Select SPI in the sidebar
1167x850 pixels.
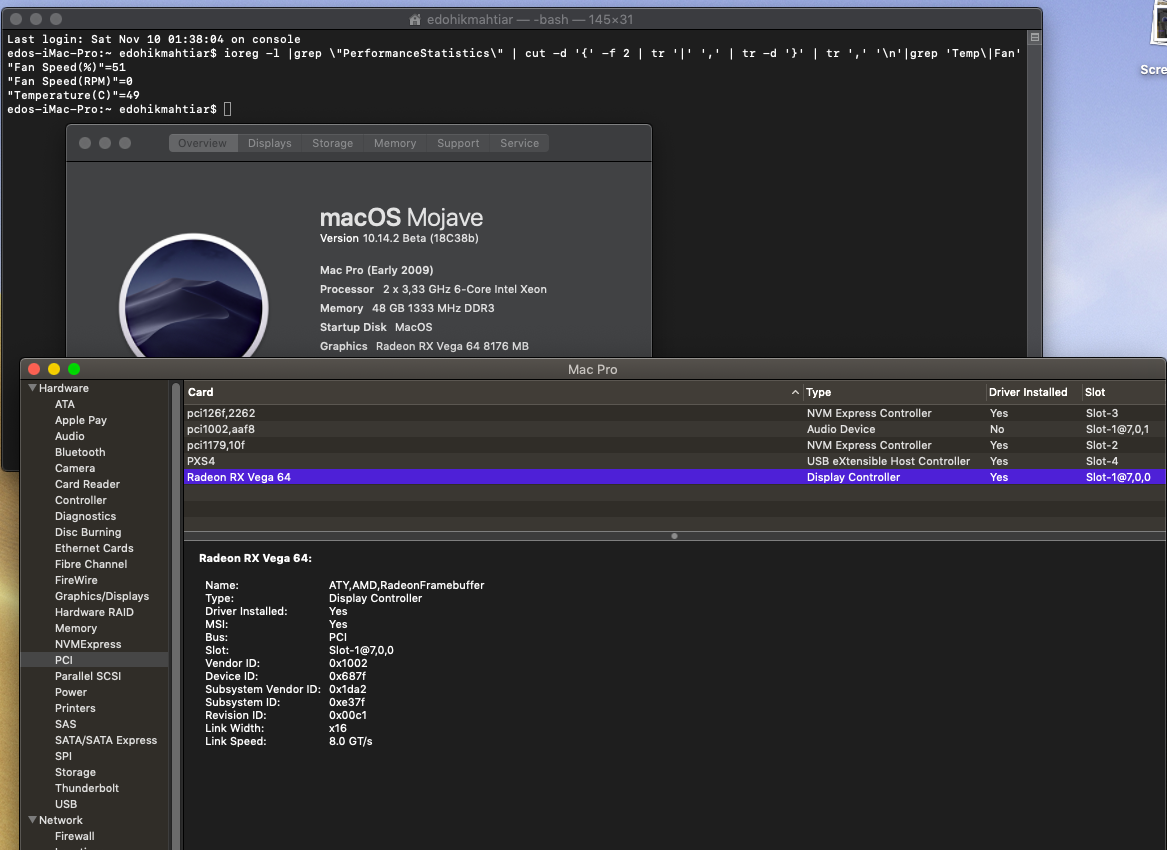[x=63, y=756]
